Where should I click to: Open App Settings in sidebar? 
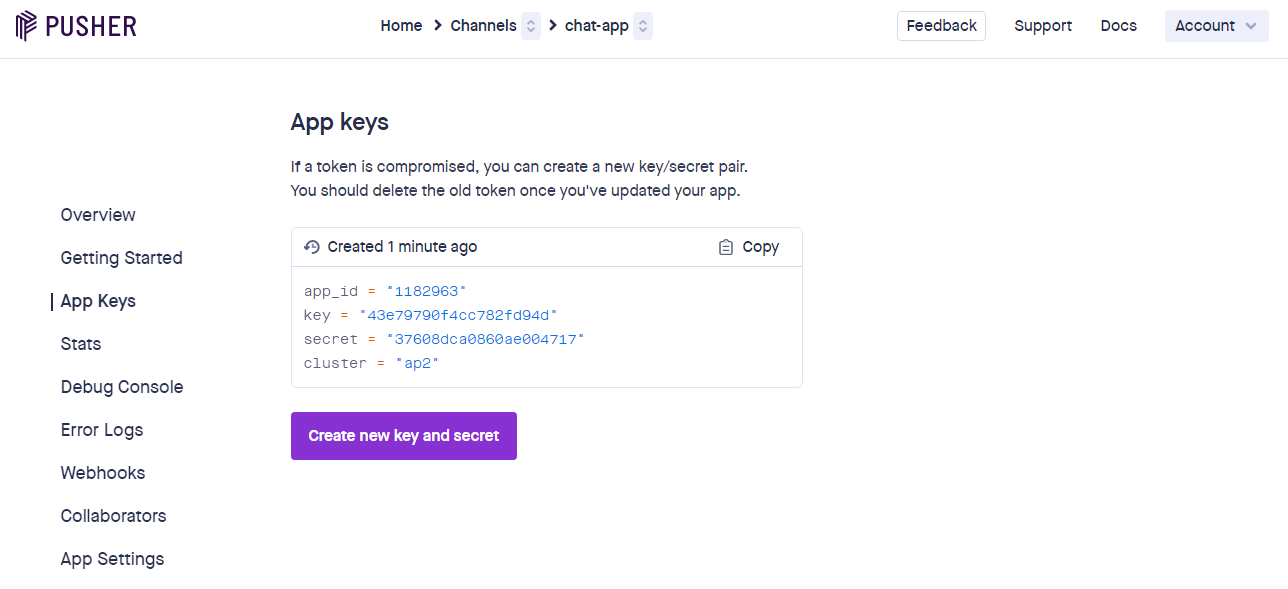[112, 559]
